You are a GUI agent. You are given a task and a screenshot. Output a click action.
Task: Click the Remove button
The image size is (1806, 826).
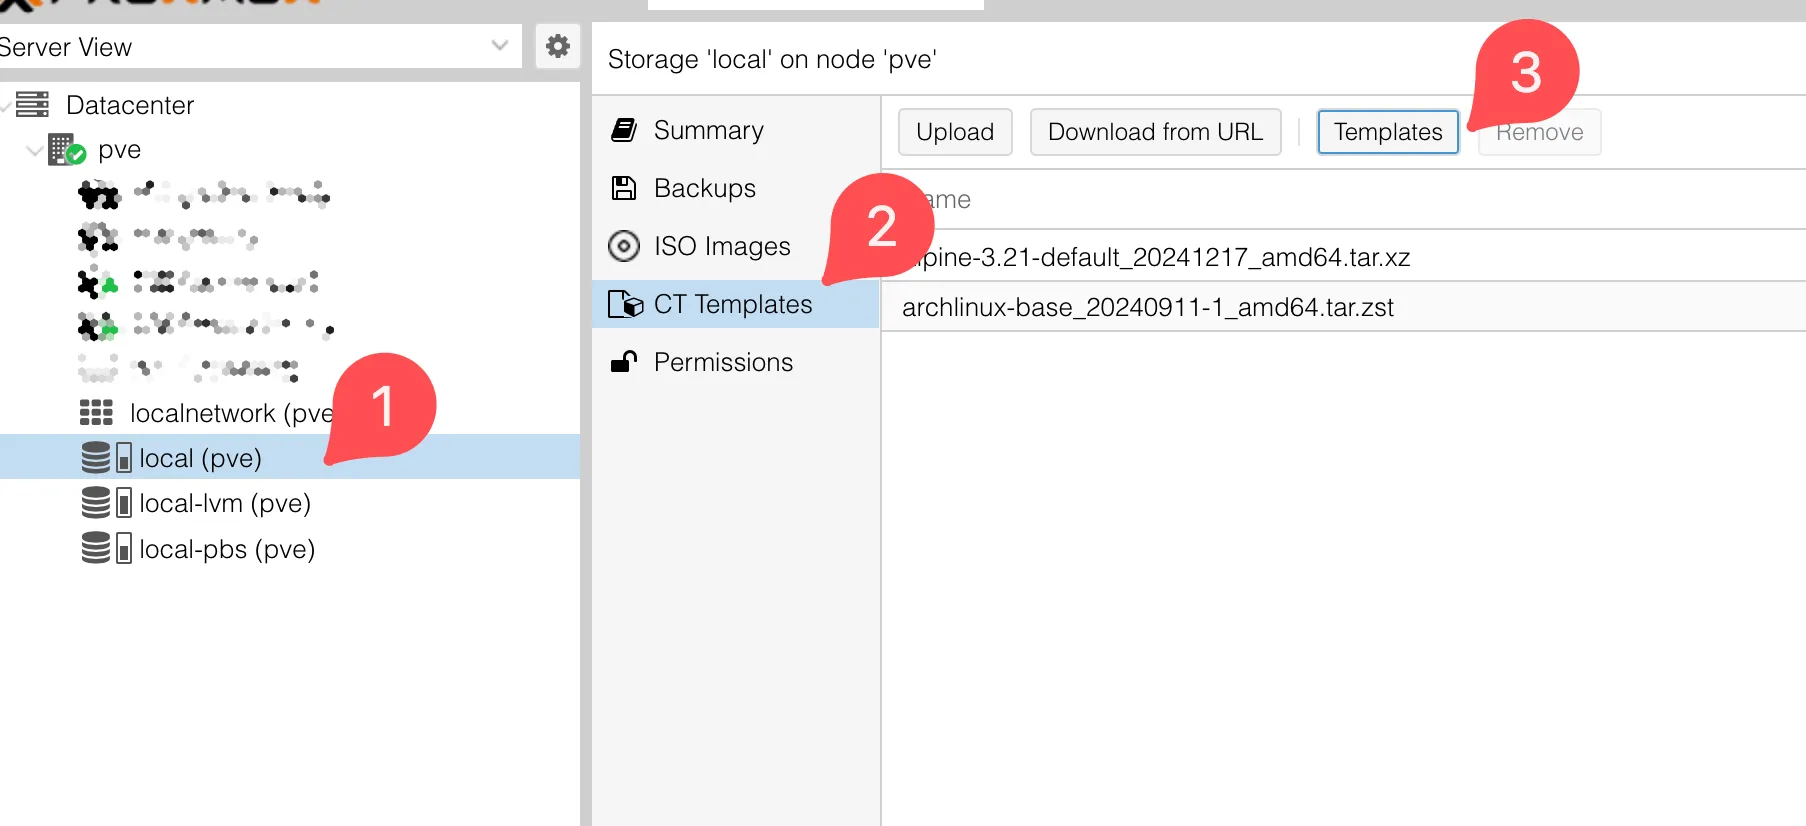click(1540, 132)
